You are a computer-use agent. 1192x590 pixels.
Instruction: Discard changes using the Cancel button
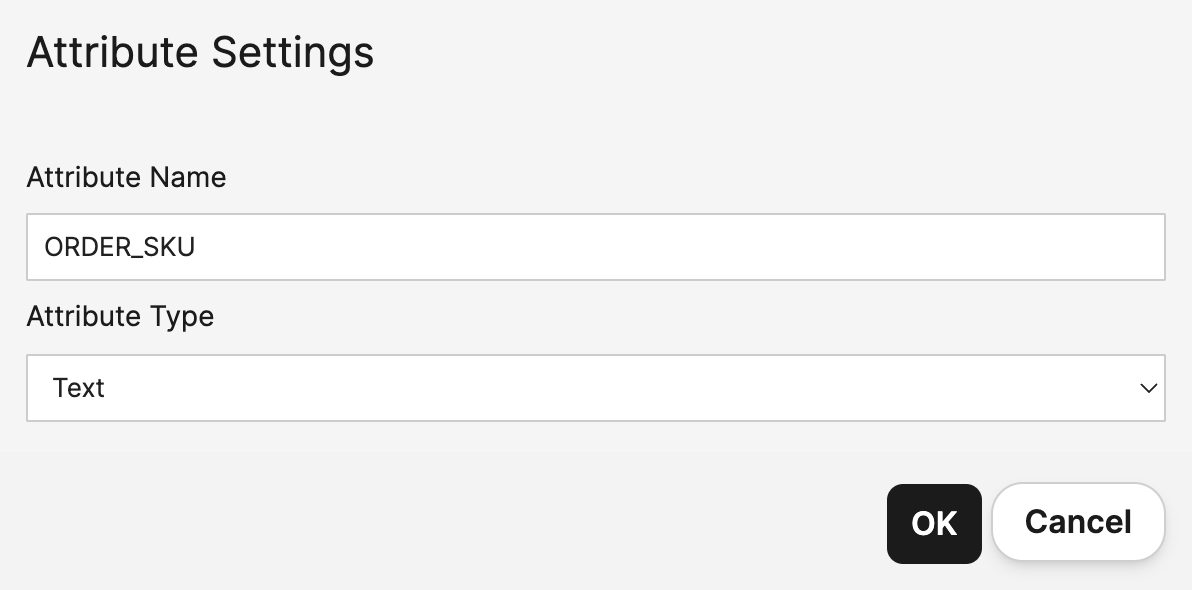point(1078,522)
